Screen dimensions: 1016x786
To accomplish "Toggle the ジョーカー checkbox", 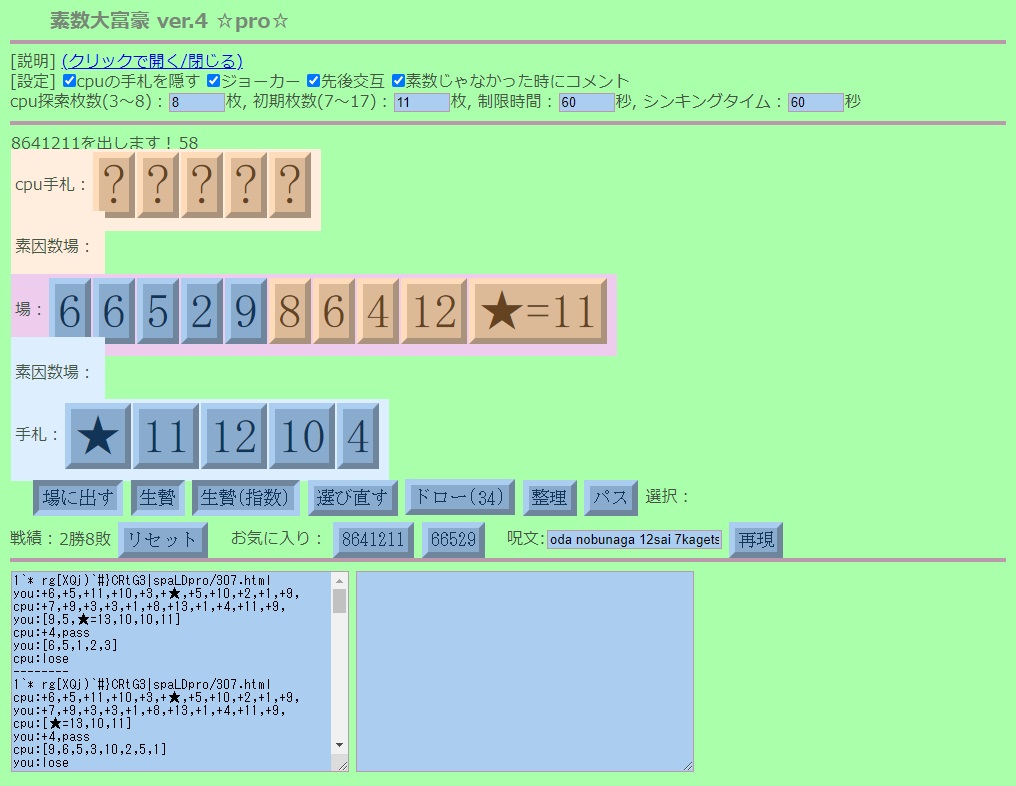I will pos(214,81).
